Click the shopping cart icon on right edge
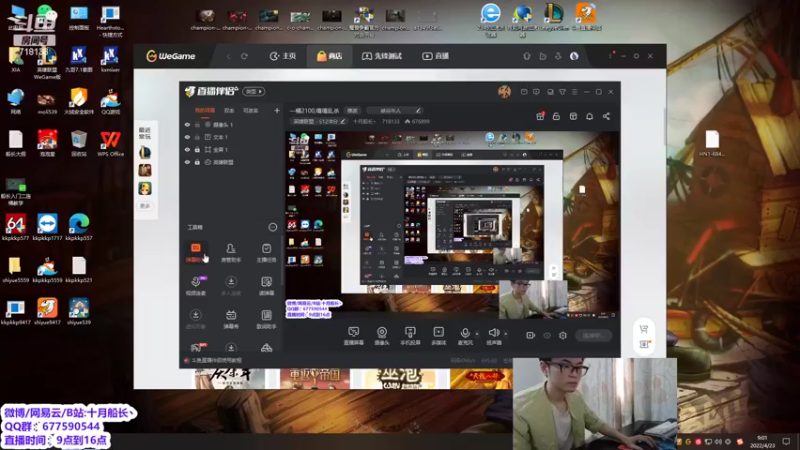This screenshot has width=800, height=450. click(644, 329)
